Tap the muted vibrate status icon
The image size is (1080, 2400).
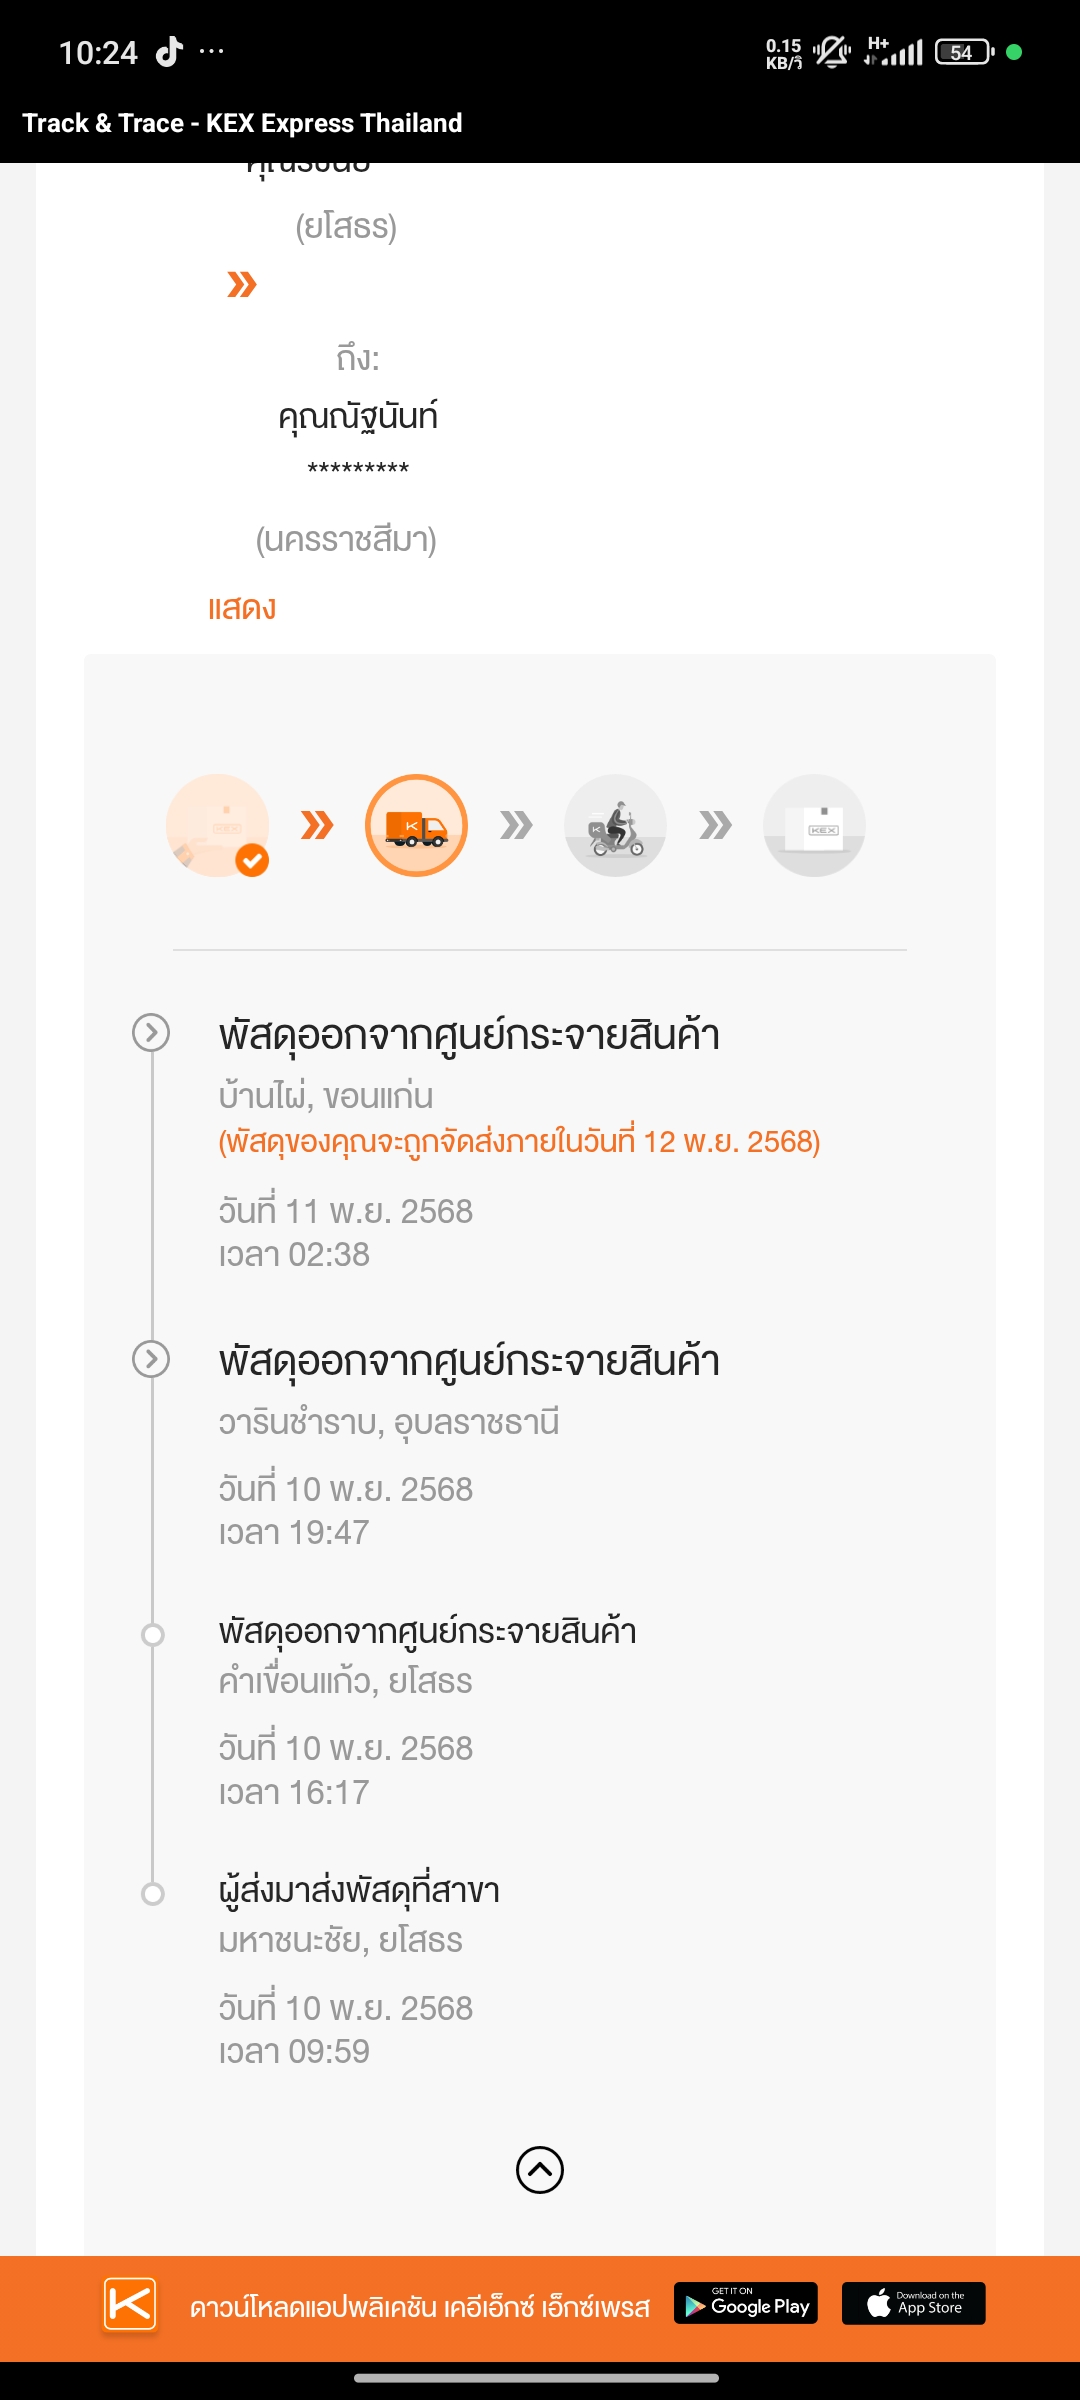click(x=831, y=52)
